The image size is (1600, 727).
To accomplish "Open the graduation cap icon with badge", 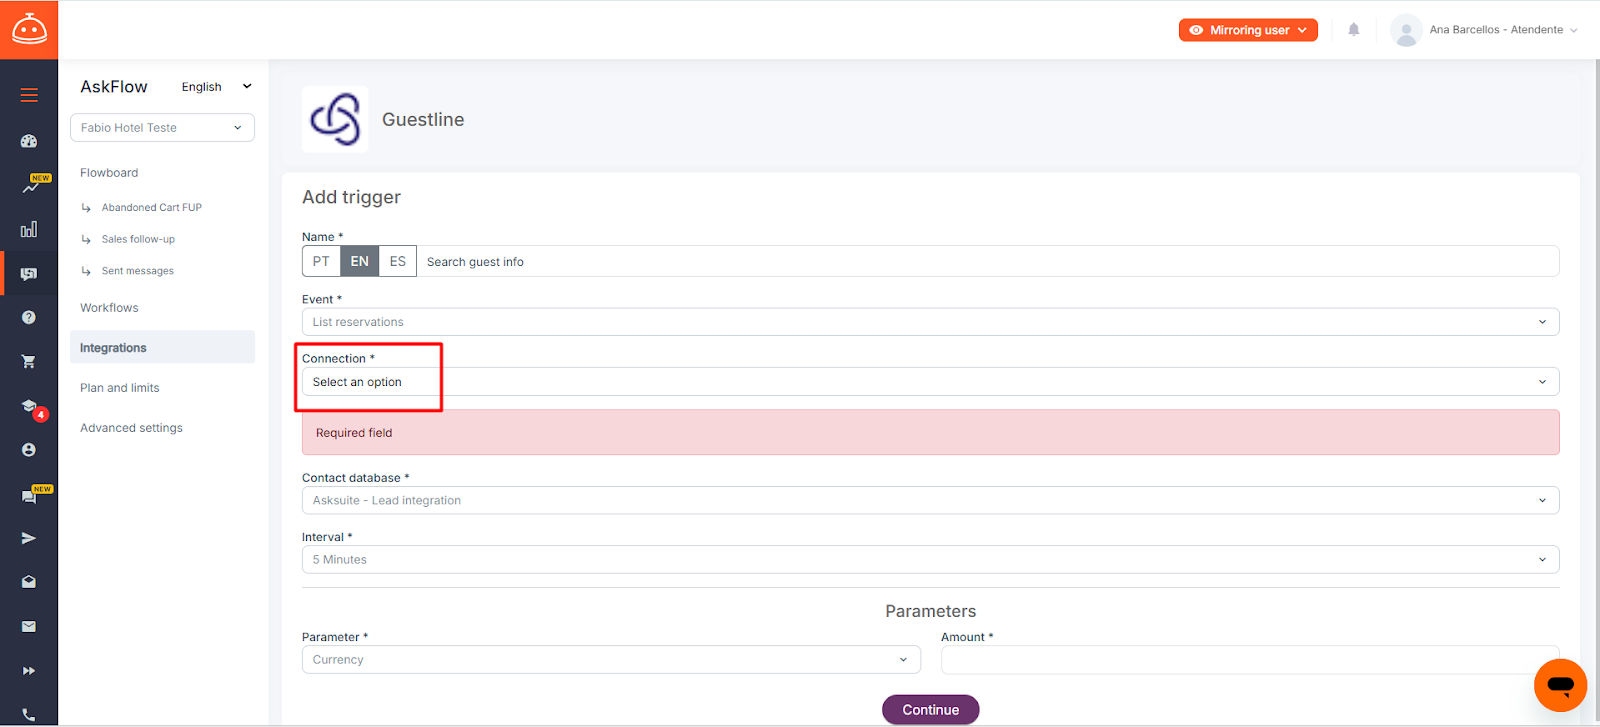I will 31,408.
